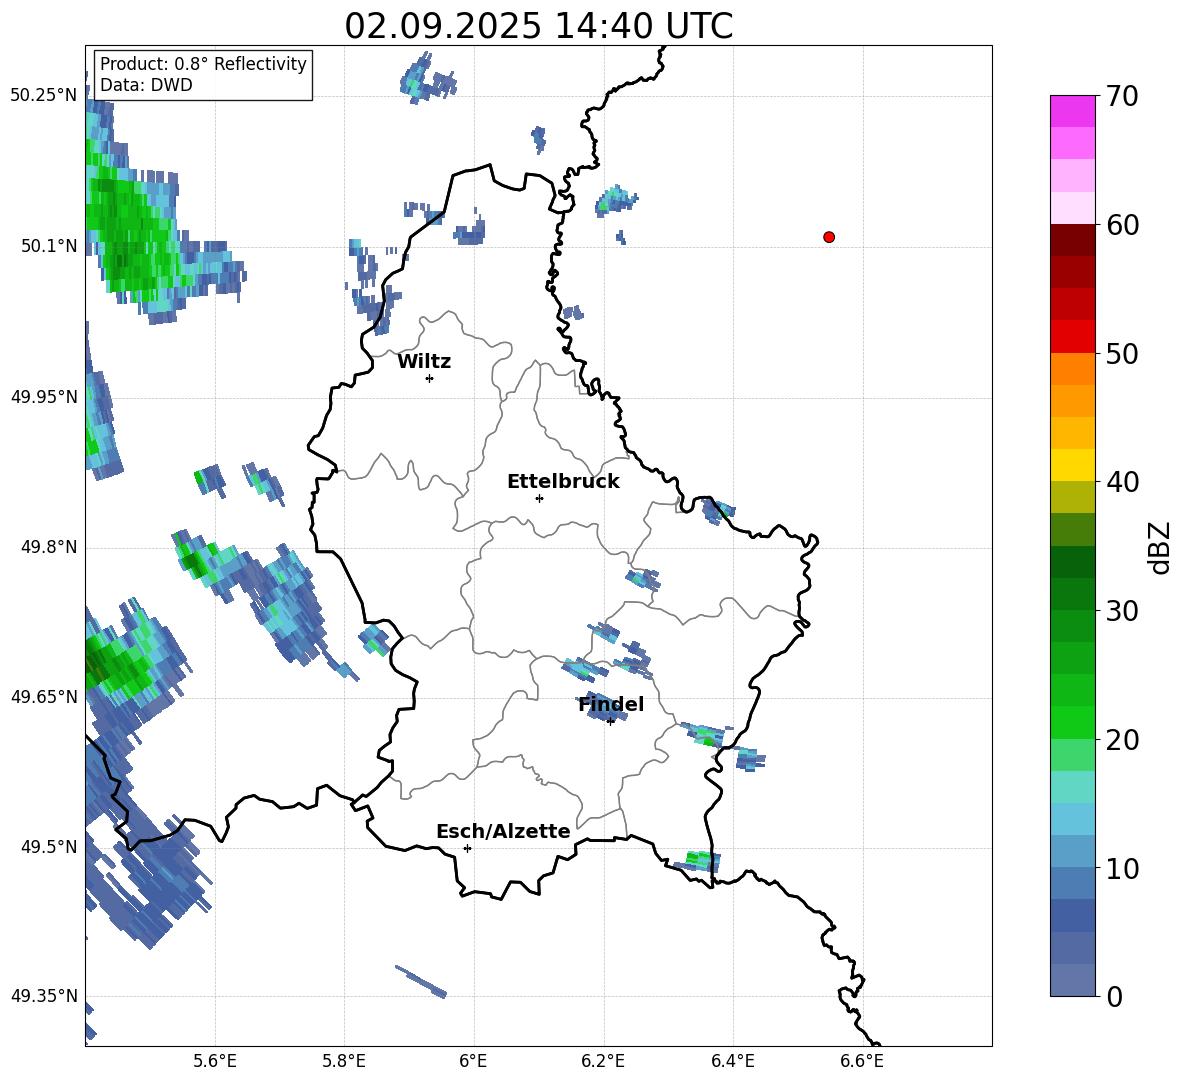
Task: Click the bright red colorbar segment near 50
Action: [1072, 337]
